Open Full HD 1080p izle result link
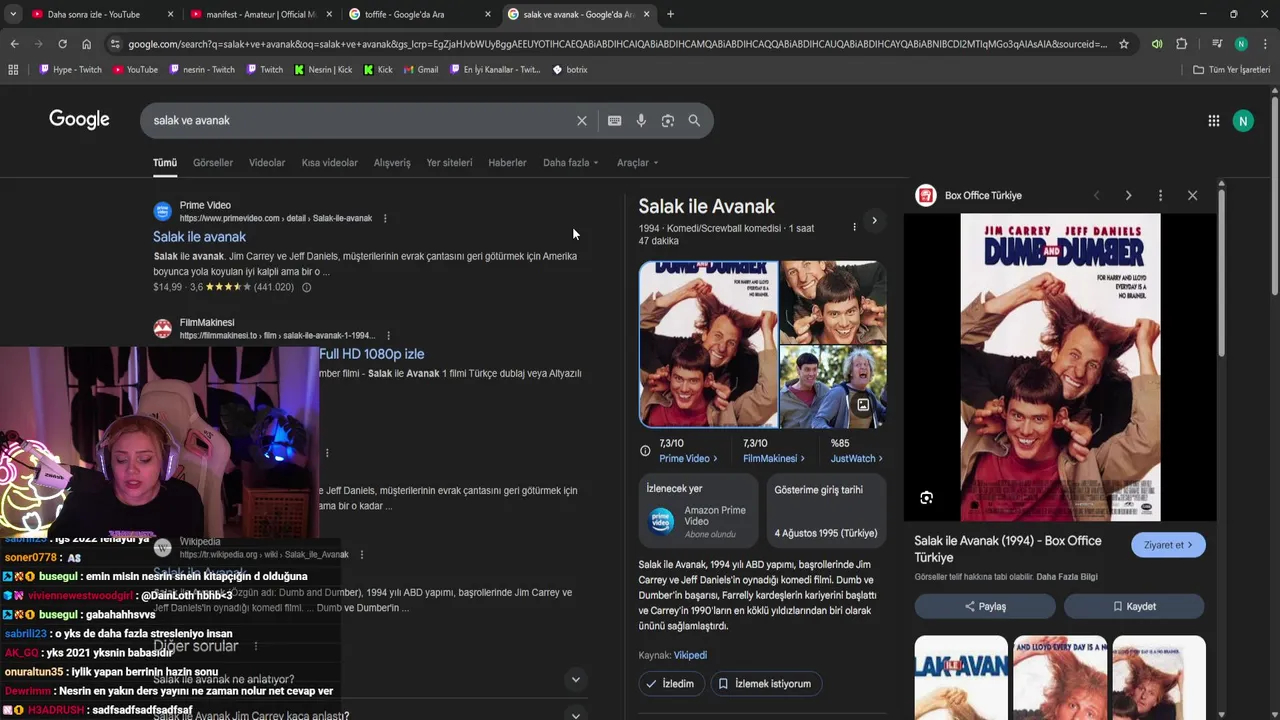 click(372, 354)
